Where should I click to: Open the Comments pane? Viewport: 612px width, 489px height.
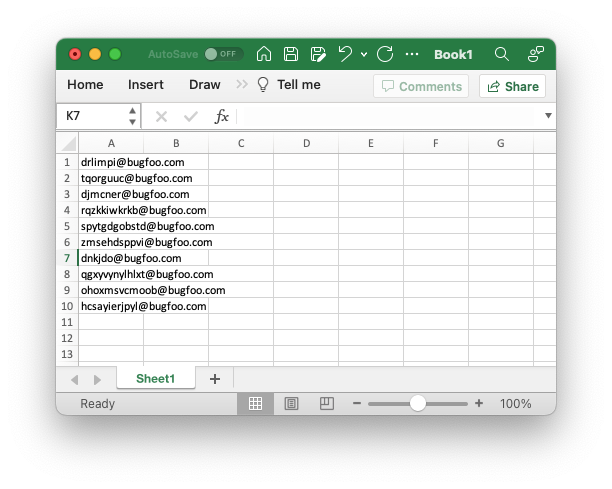(421, 86)
